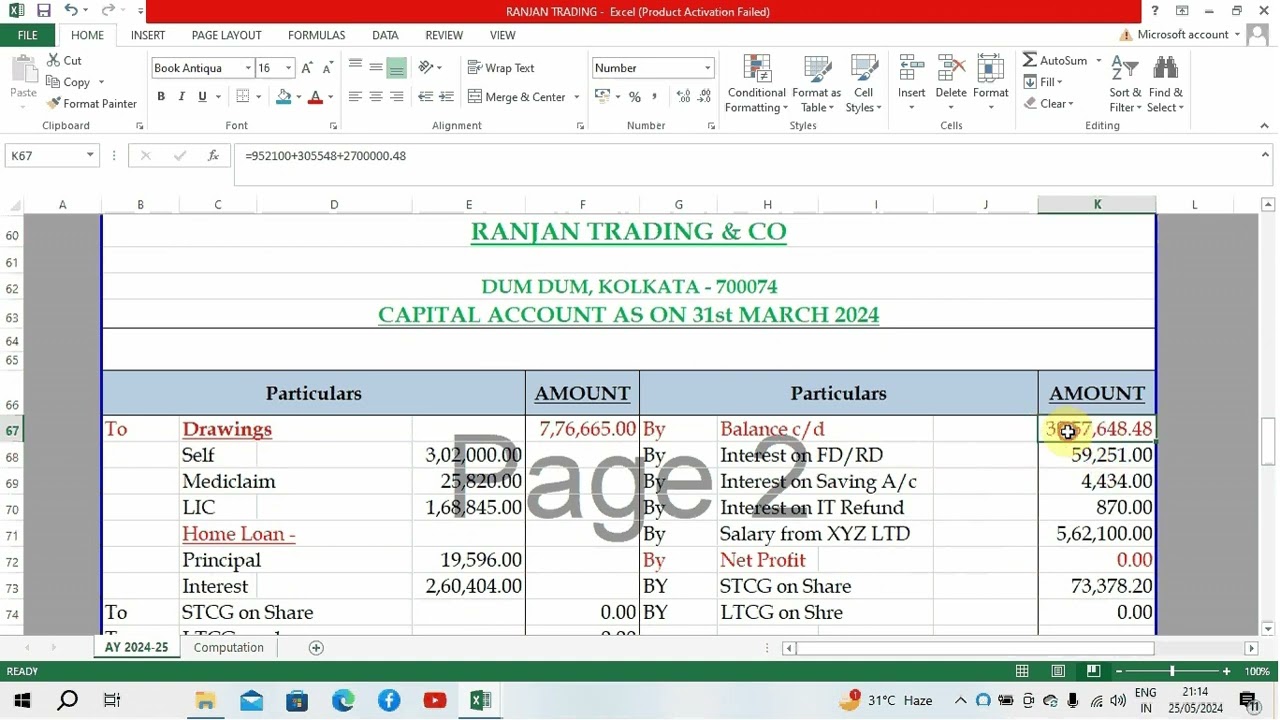Decrease the cell indent

(x=425, y=97)
